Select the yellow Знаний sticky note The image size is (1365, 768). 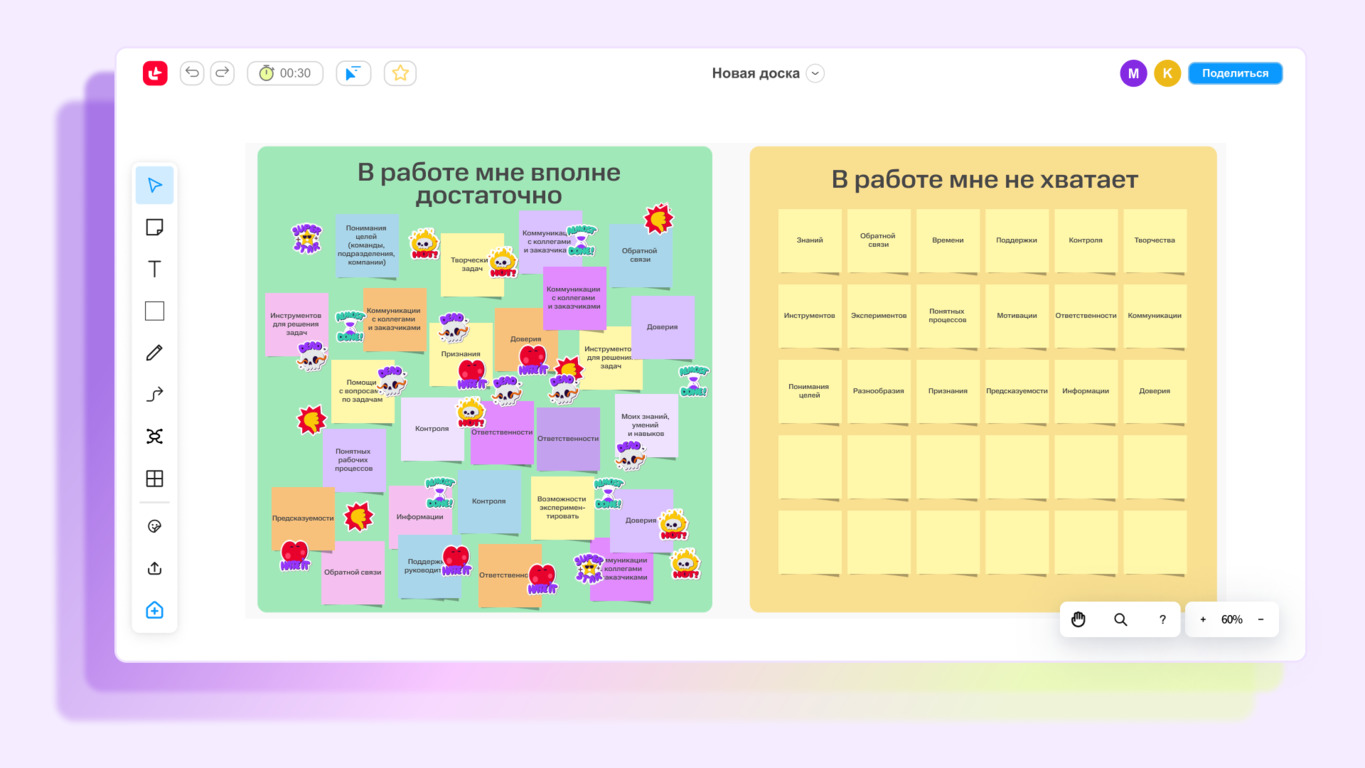(x=810, y=241)
